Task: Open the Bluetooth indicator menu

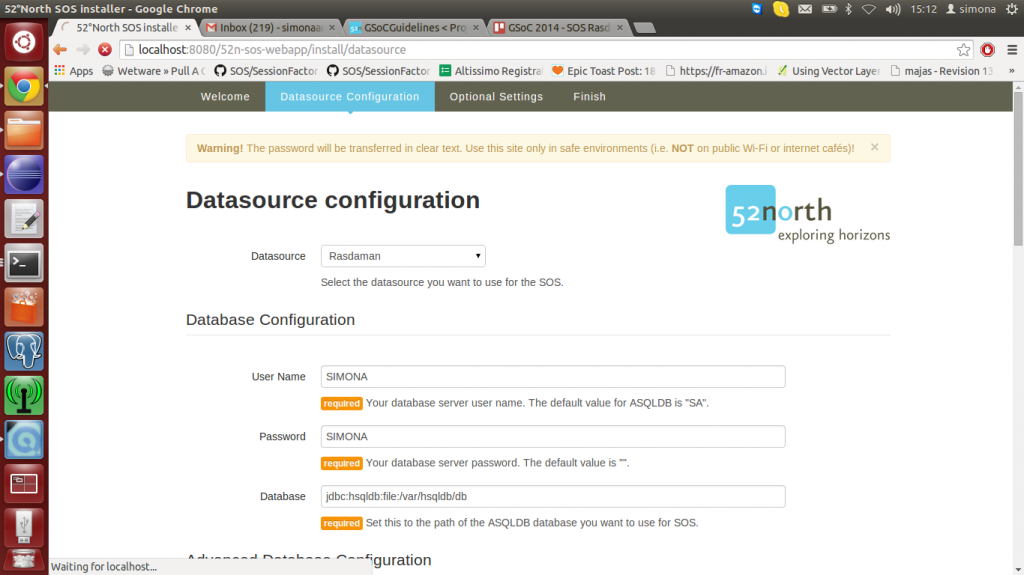Action: coord(848,9)
